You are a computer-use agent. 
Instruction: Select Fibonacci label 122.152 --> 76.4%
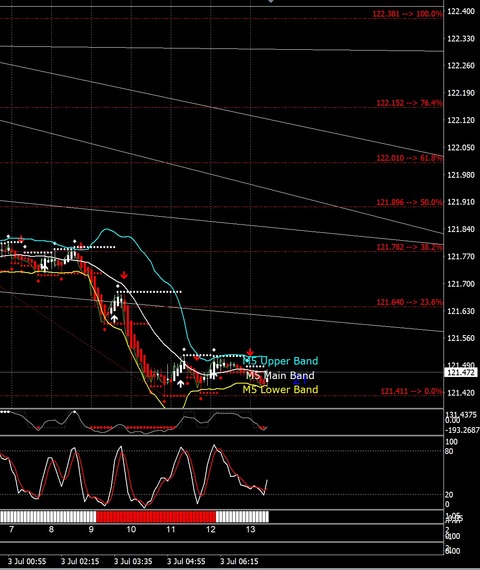(x=409, y=103)
